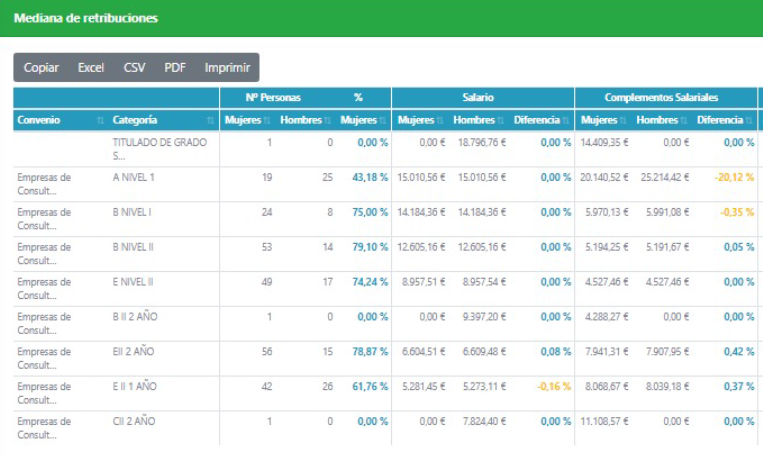Export the table as PDF

175,68
